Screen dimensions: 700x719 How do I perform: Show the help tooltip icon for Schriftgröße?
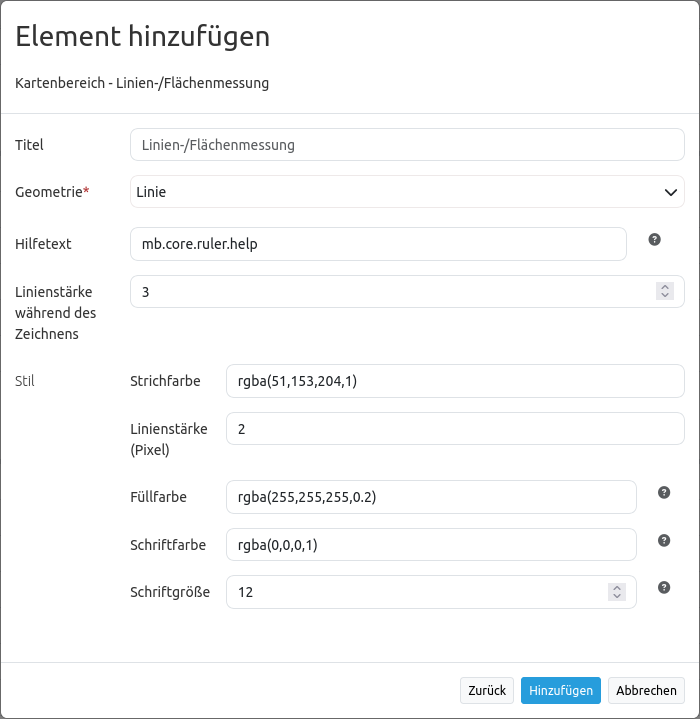pyautogui.click(x=663, y=588)
